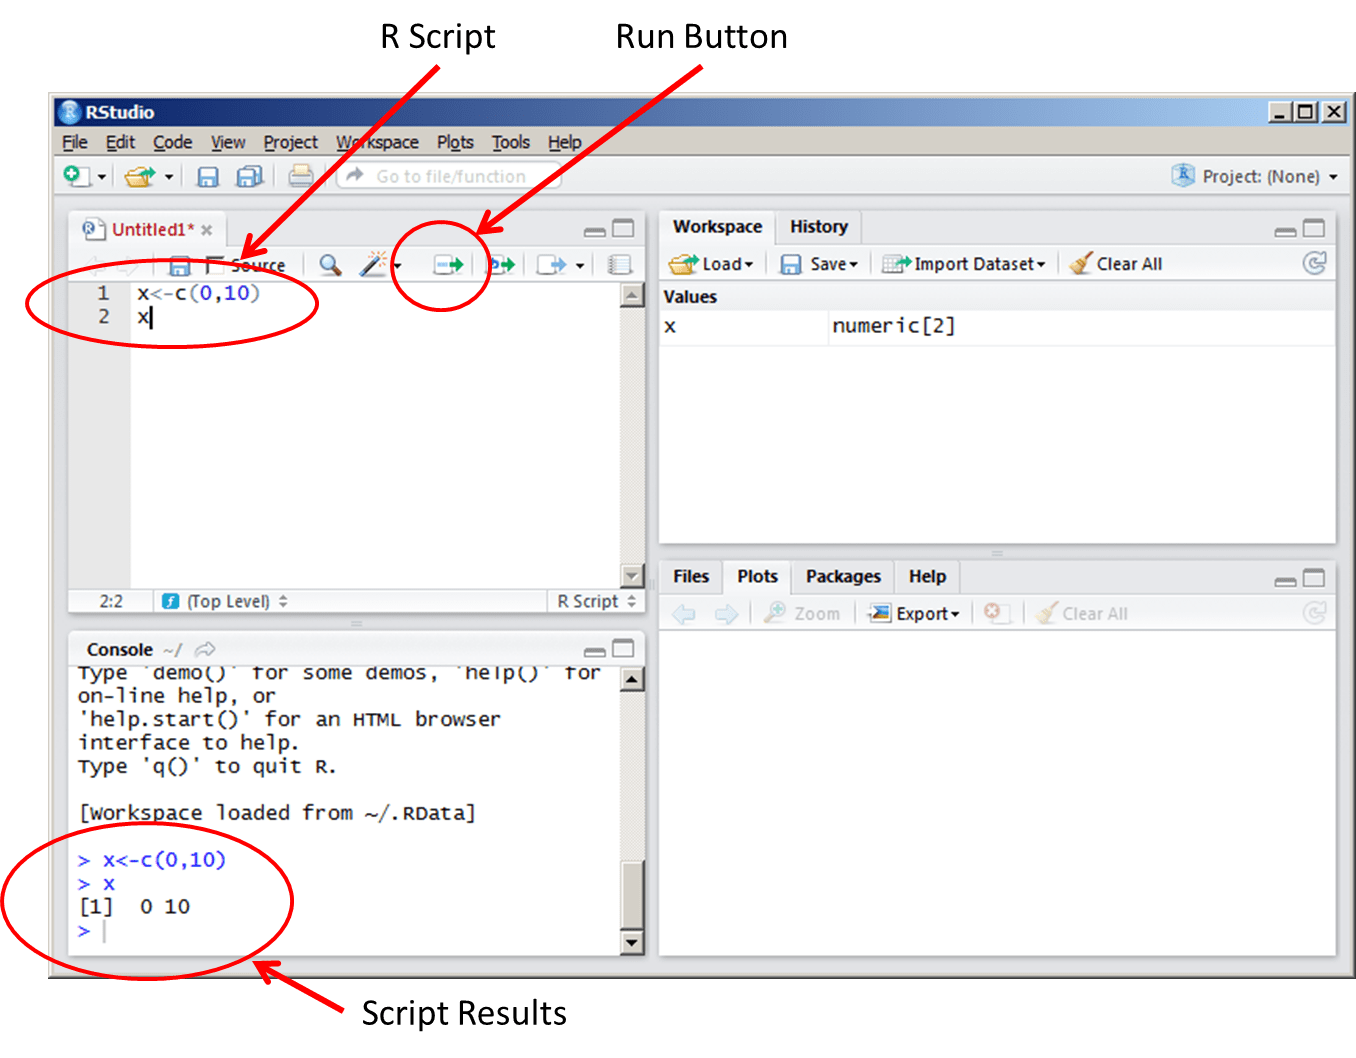Viewport: 1356px width, 1058px height.
Task: Switch to the Workspace tab
Action: click(717, 227)
